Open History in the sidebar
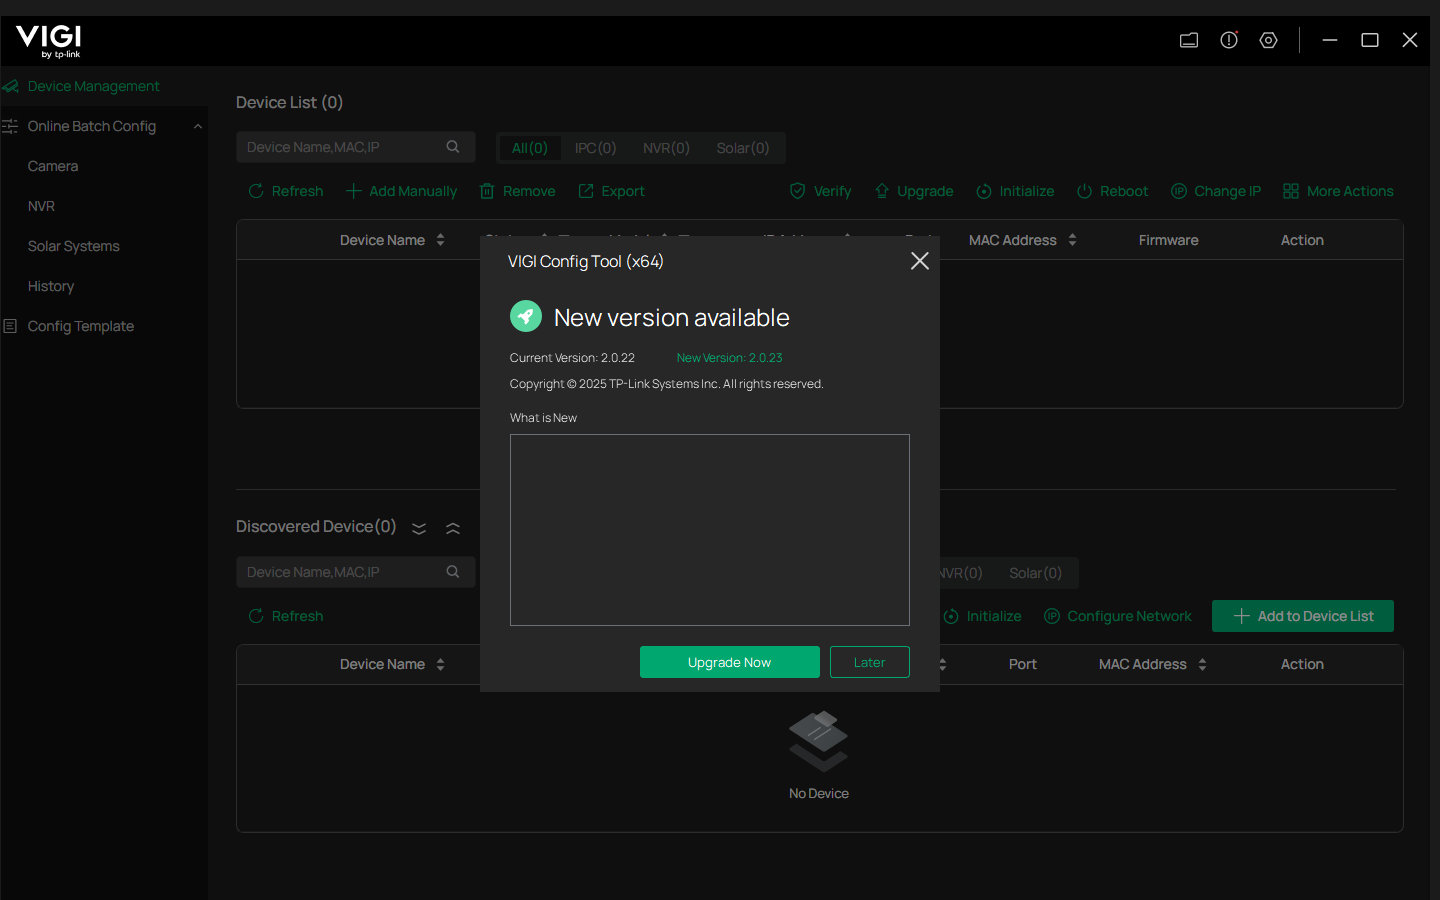The height and width of the screenshot is (900, 1440). [x=51, y=286]
